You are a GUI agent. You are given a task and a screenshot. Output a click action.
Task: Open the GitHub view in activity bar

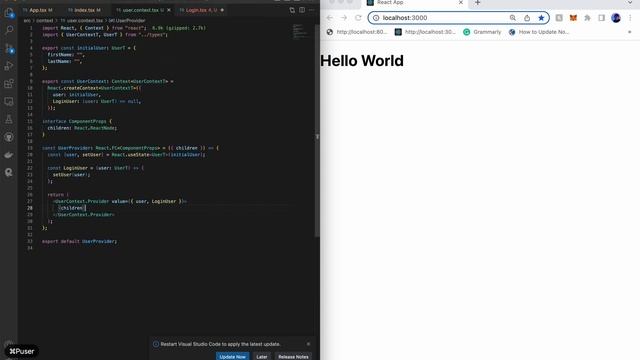9,137
